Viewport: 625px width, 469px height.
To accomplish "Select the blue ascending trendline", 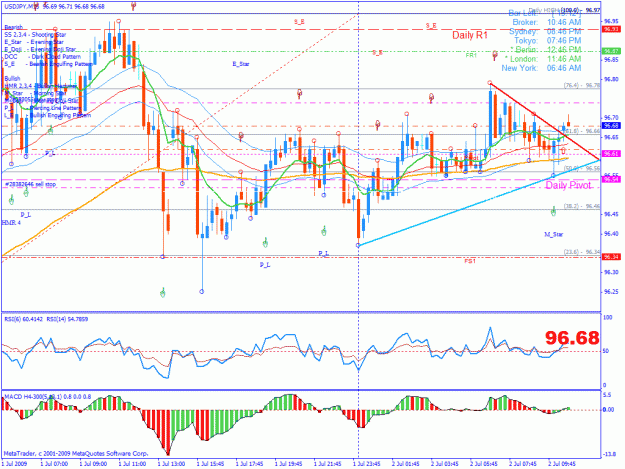I will (x=479, y=202).
